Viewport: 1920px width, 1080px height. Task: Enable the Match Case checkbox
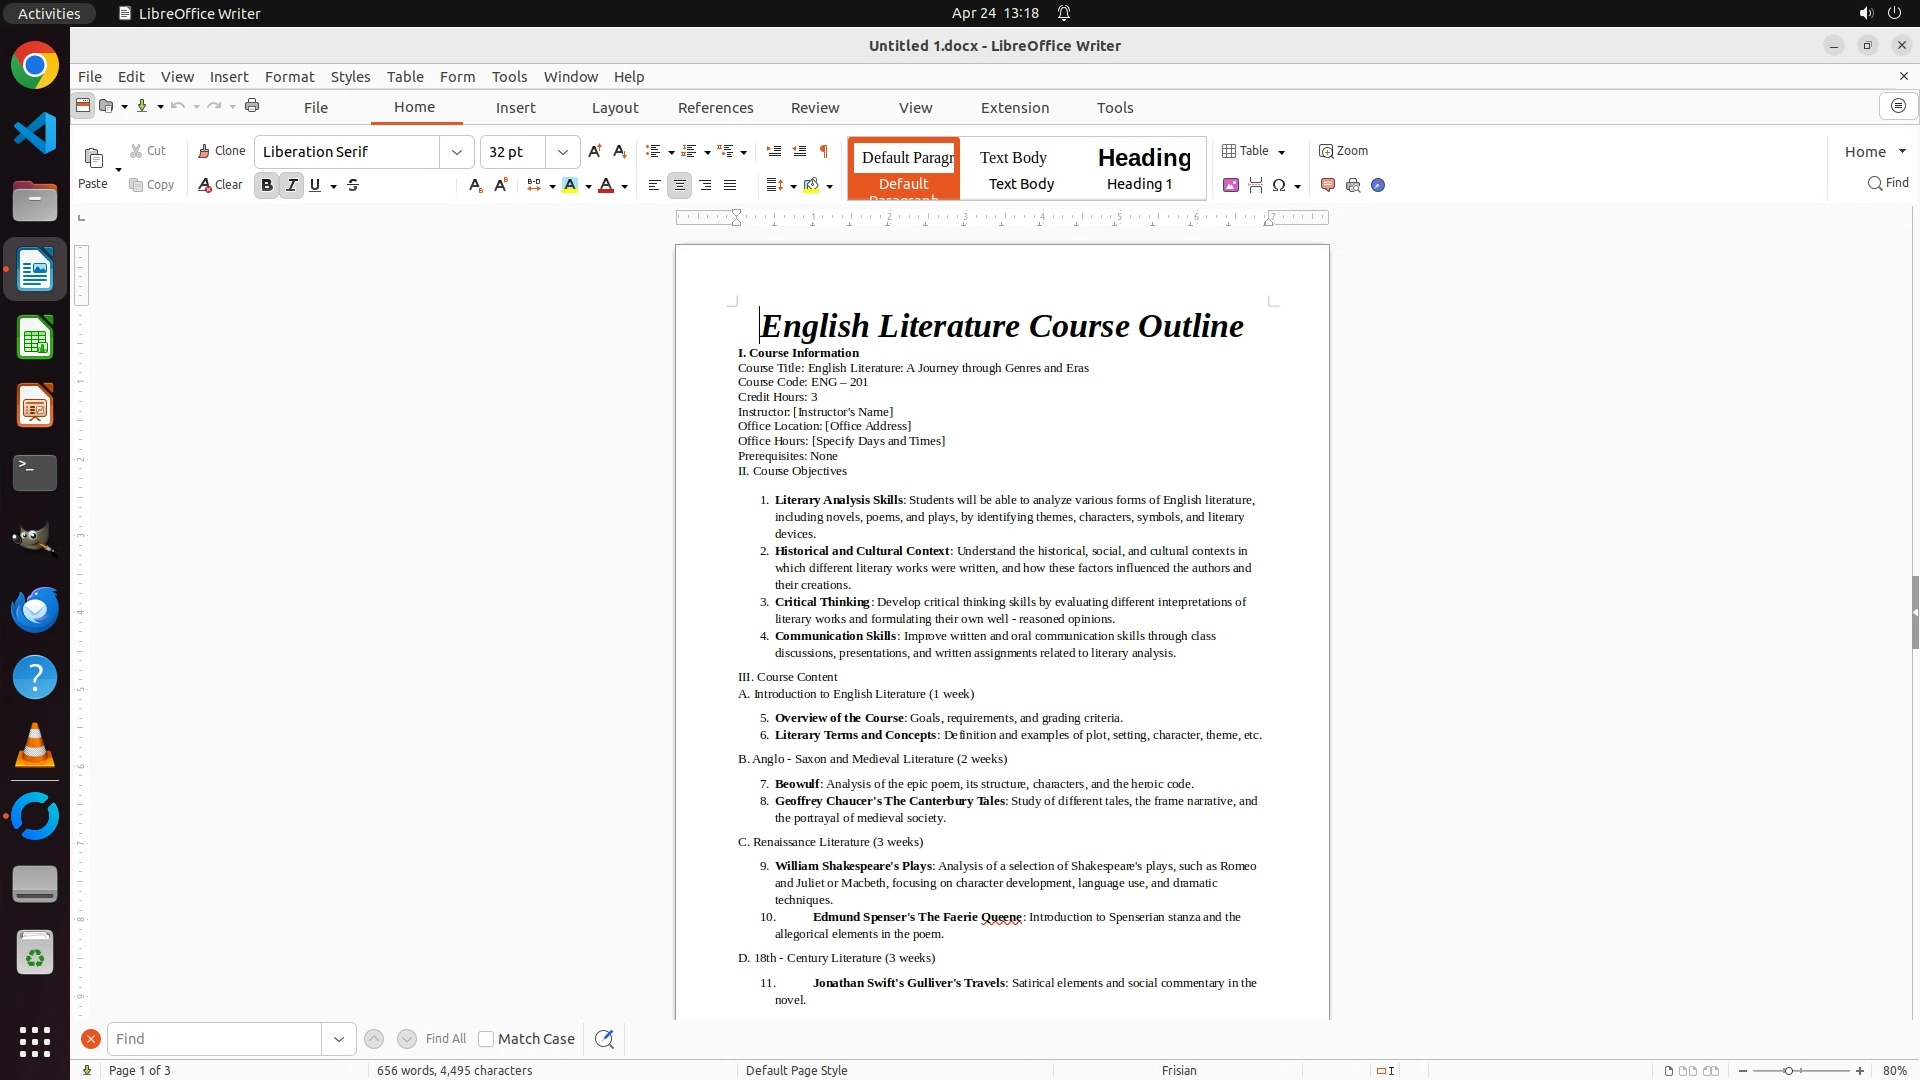click(486, 1039)
